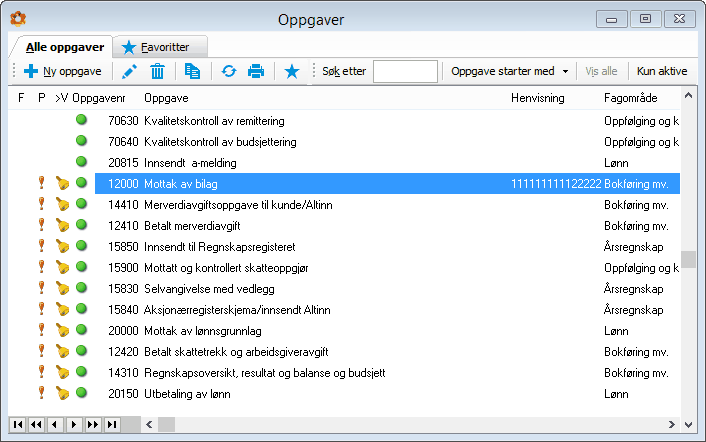Click the refresh arrows icon
This screenshot has width=706, height=442.
(x=229, y=71)
